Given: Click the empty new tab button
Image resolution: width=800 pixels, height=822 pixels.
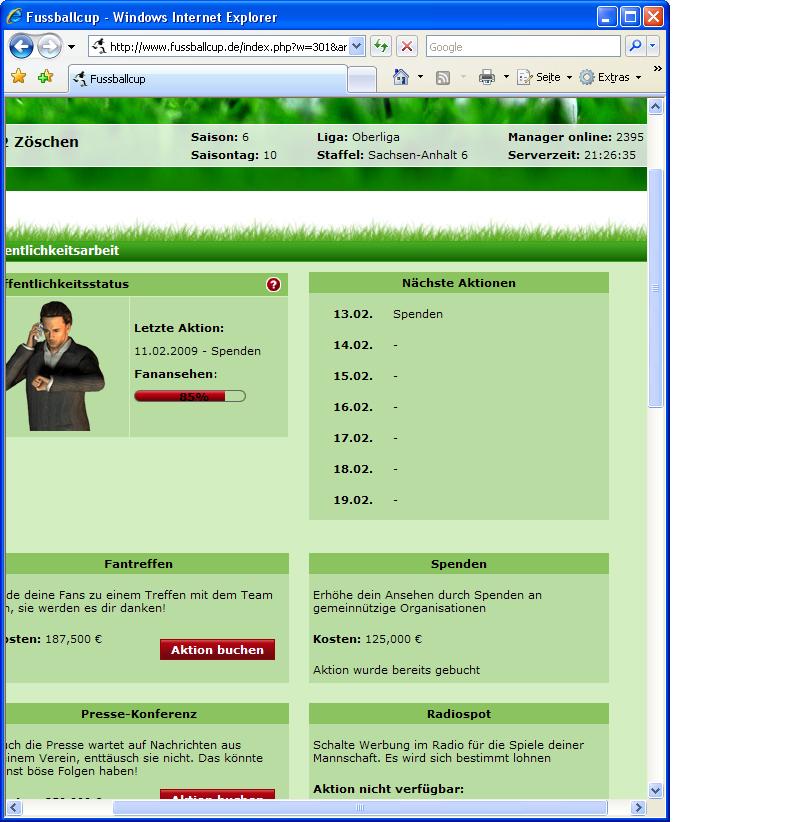Looking at the screenshot, I should coord(362,78).
